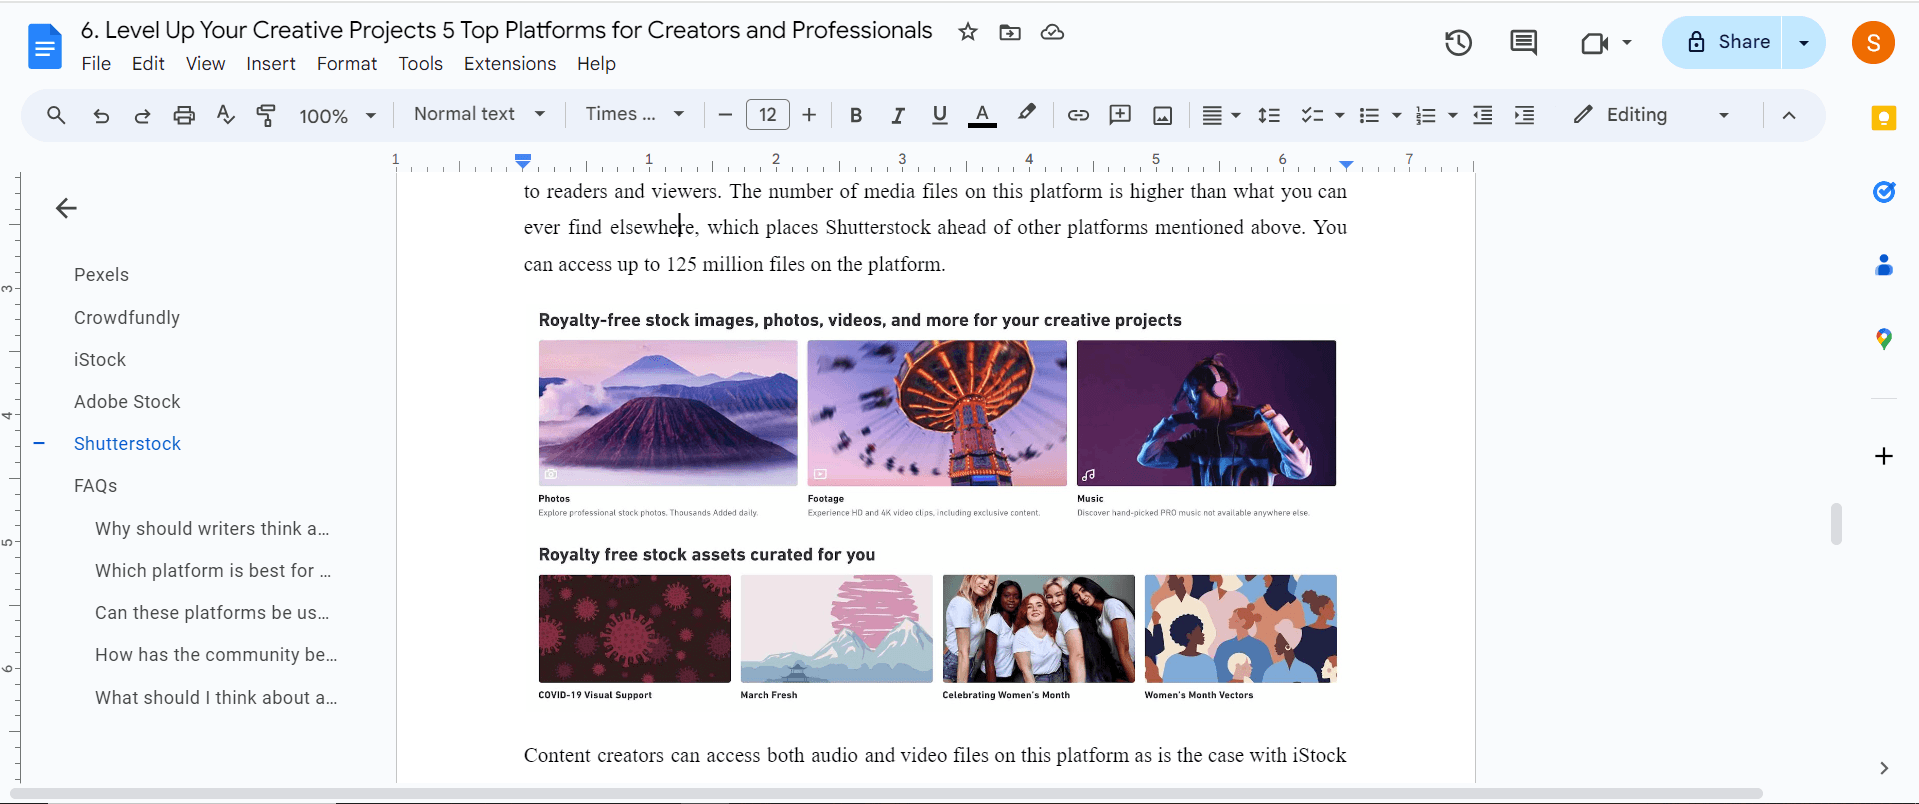Viewport: 1919px width, 804px height.
Task: Open the Format menu
Action: pyautogui.click(x=347, y=64)
